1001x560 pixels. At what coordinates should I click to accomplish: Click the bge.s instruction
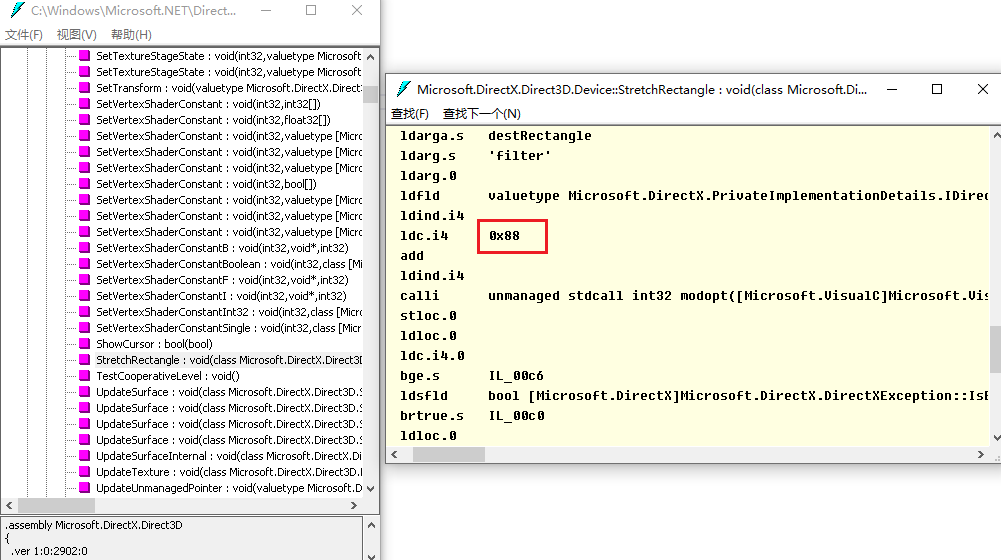(420, 375)
